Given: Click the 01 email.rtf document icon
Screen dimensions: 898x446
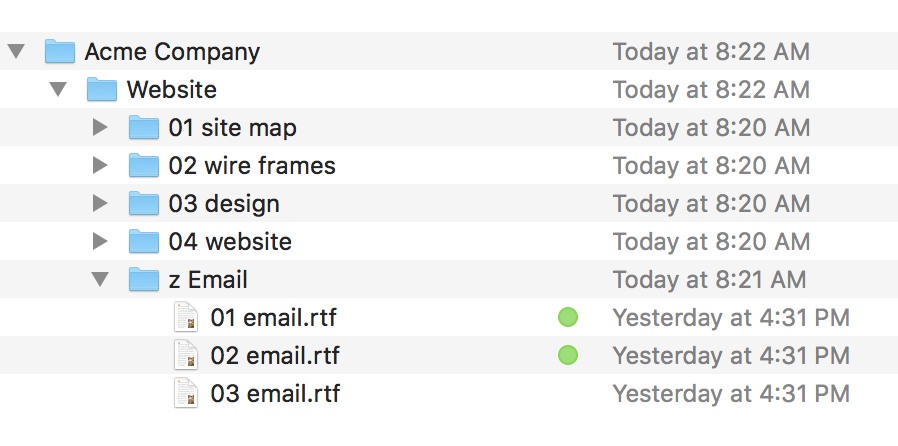Looking at the screenshot, I should click(186, 318).
